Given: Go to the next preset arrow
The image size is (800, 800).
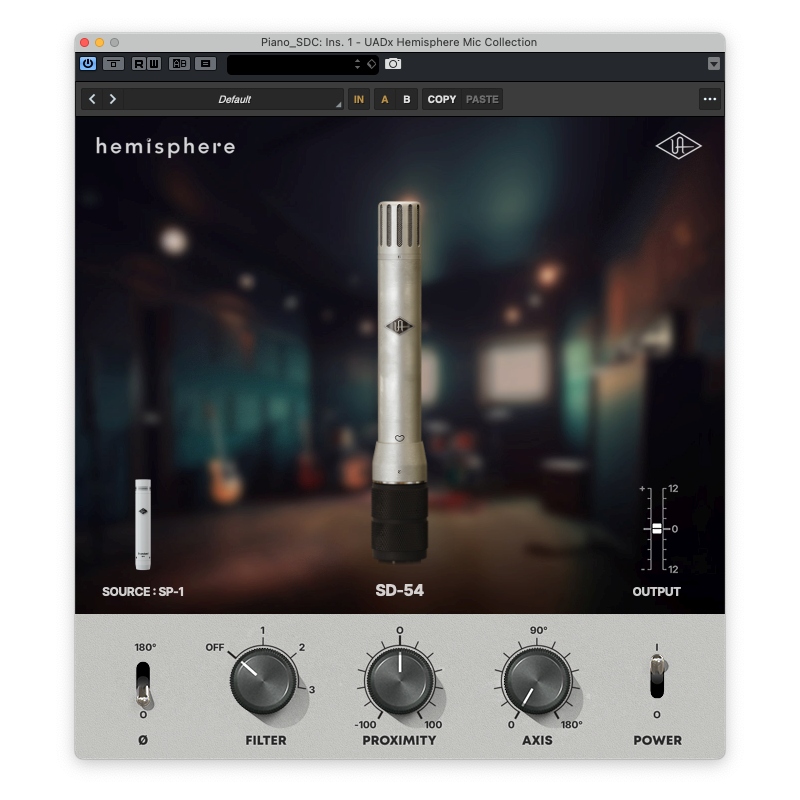Looking at the screenshot, I should tap(113, 99).
